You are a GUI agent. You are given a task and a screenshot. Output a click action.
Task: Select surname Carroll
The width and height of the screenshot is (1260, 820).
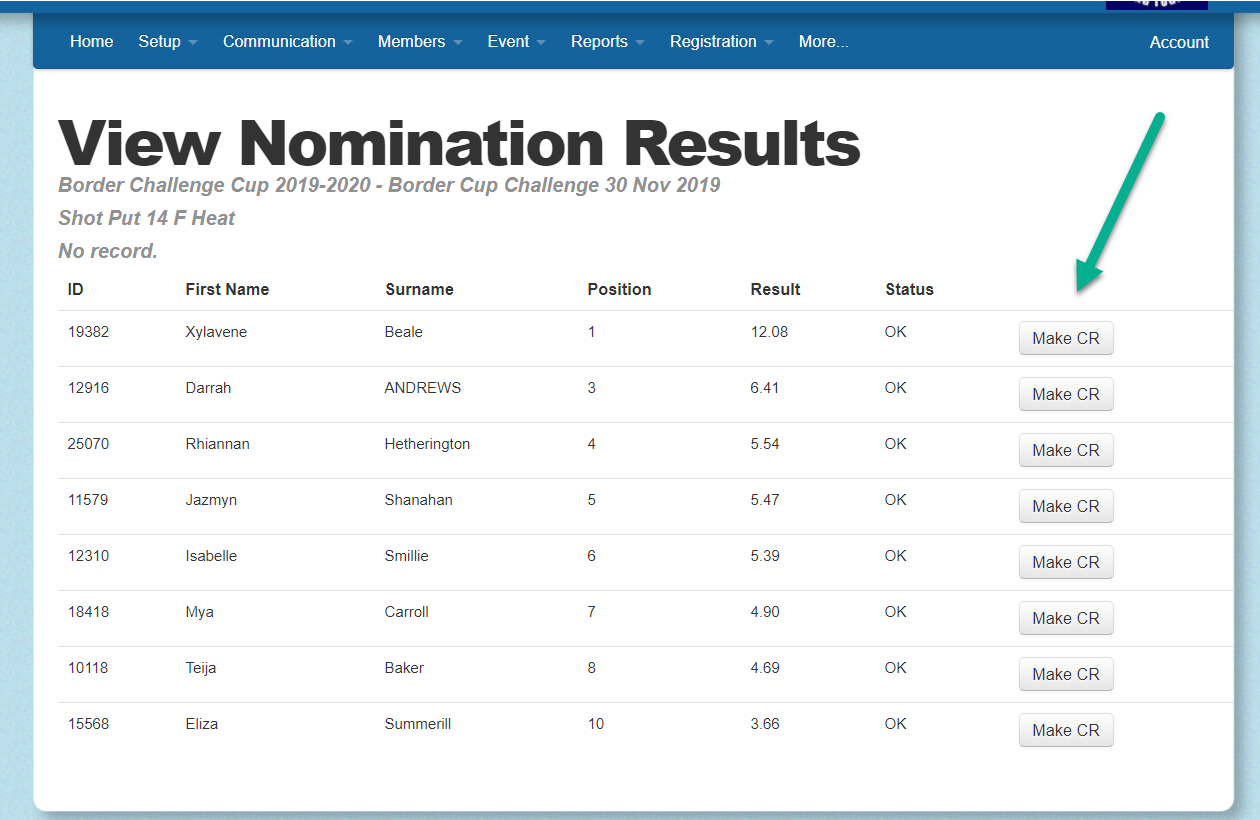(406, 612)
